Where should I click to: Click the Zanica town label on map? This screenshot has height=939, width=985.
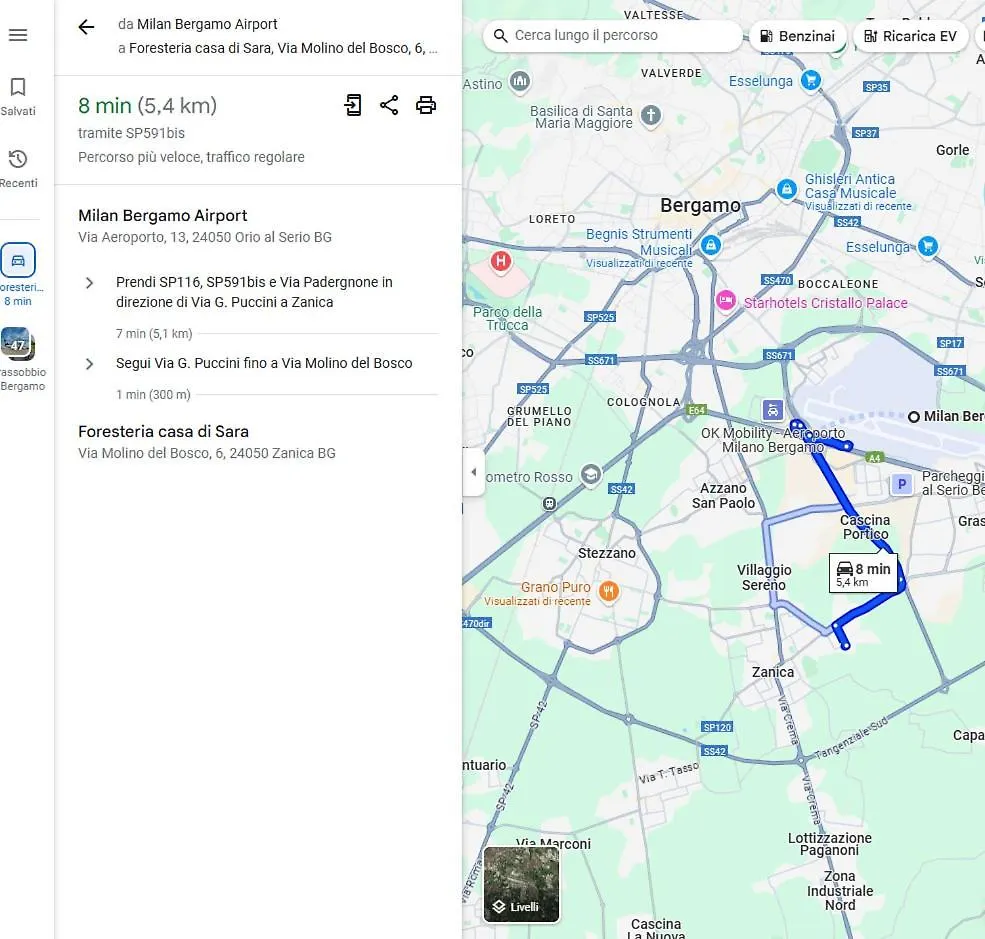click(773, 673)
